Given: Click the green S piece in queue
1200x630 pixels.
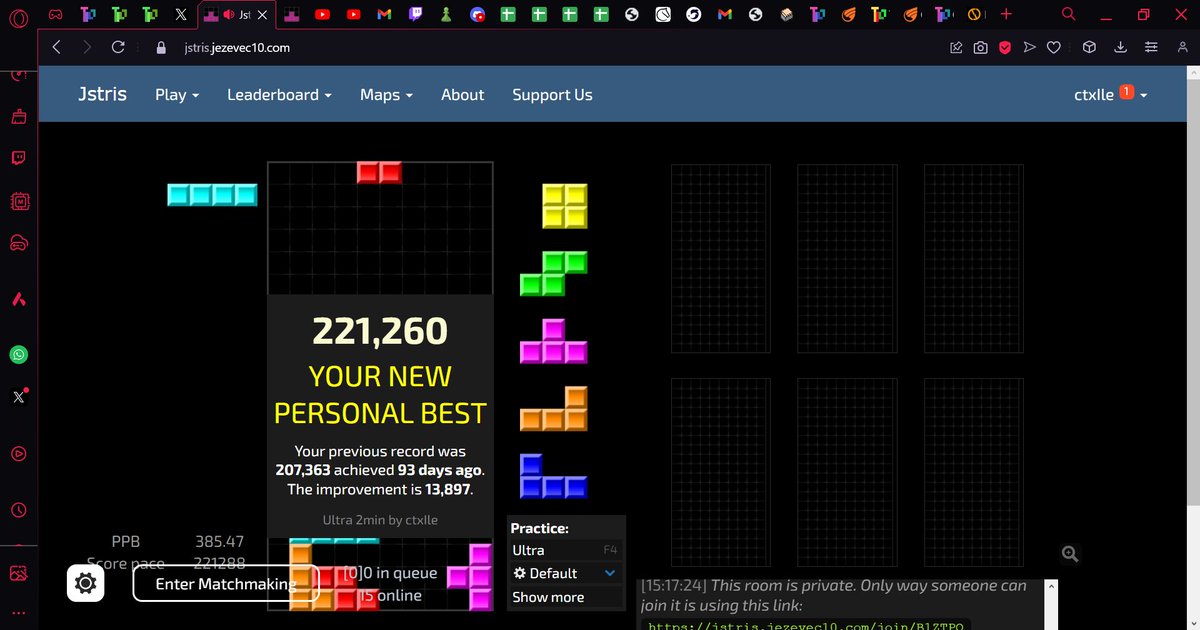Looking at the screenshot, I should 553,274.
